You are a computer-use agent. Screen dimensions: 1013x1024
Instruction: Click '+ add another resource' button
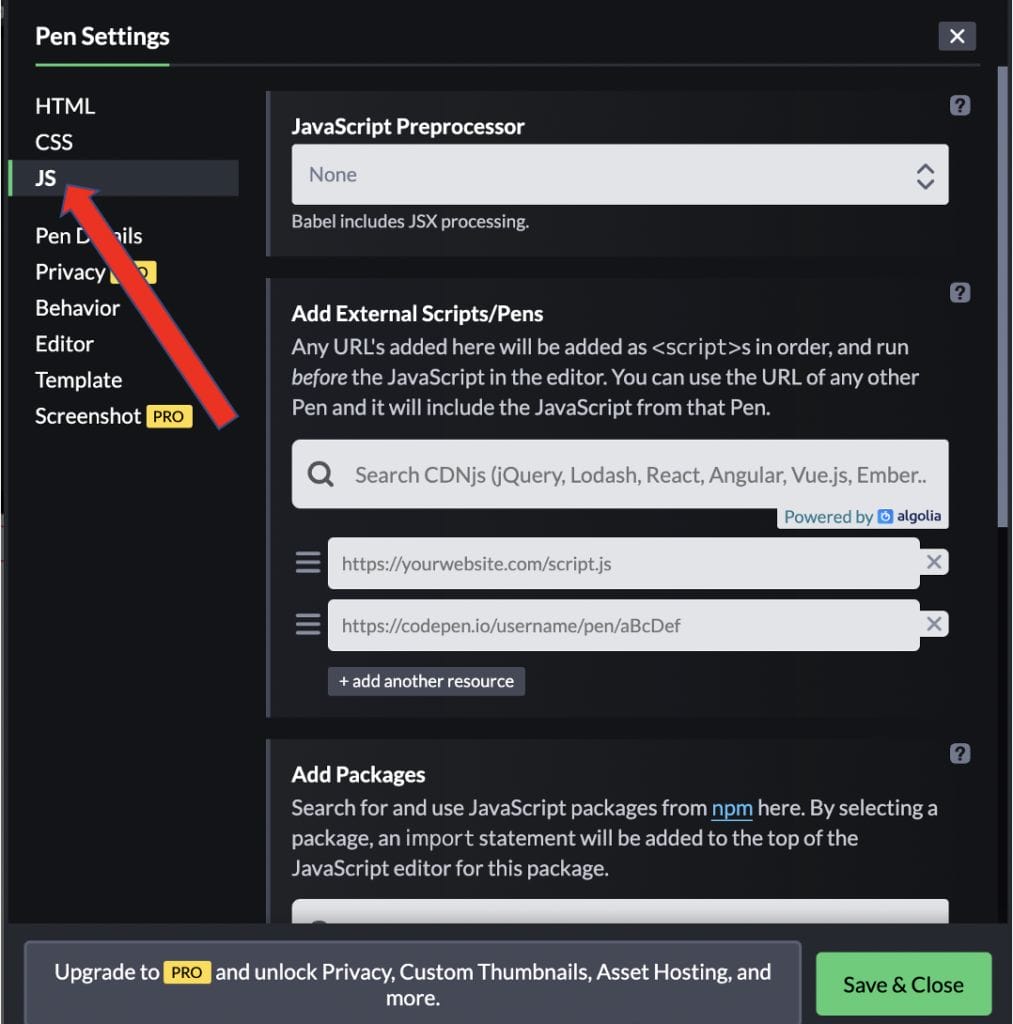pos(426,681)
